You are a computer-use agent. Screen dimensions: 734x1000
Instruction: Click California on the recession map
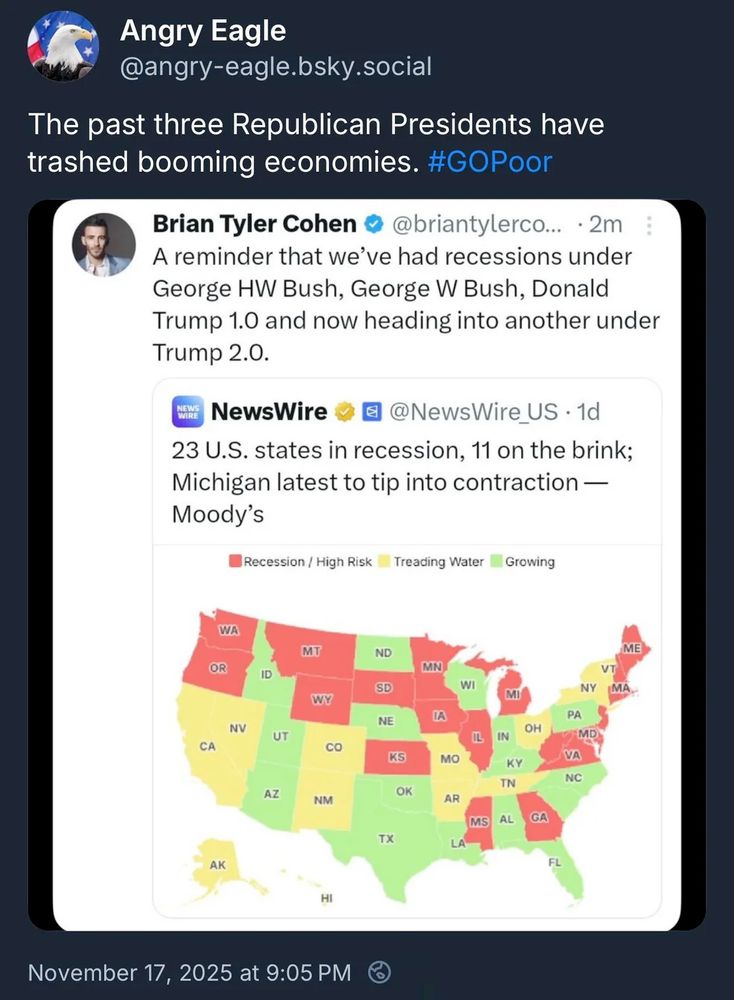pyautogui.click(x=209, y=746)
